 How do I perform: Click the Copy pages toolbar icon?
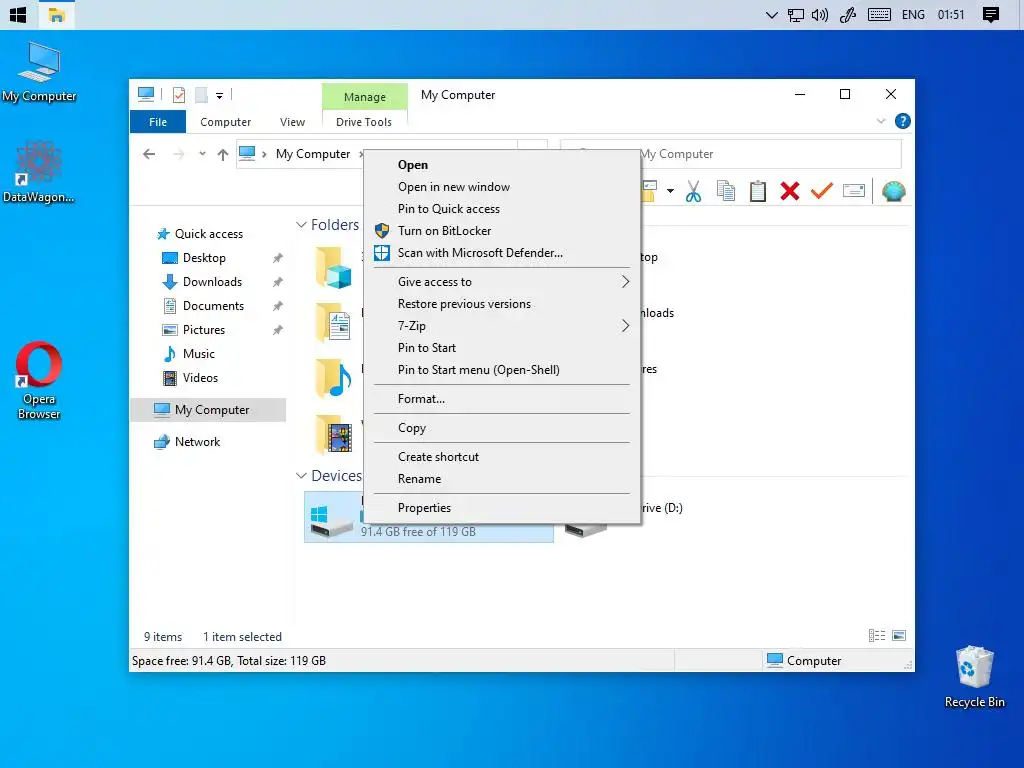[x=726, y=191]
